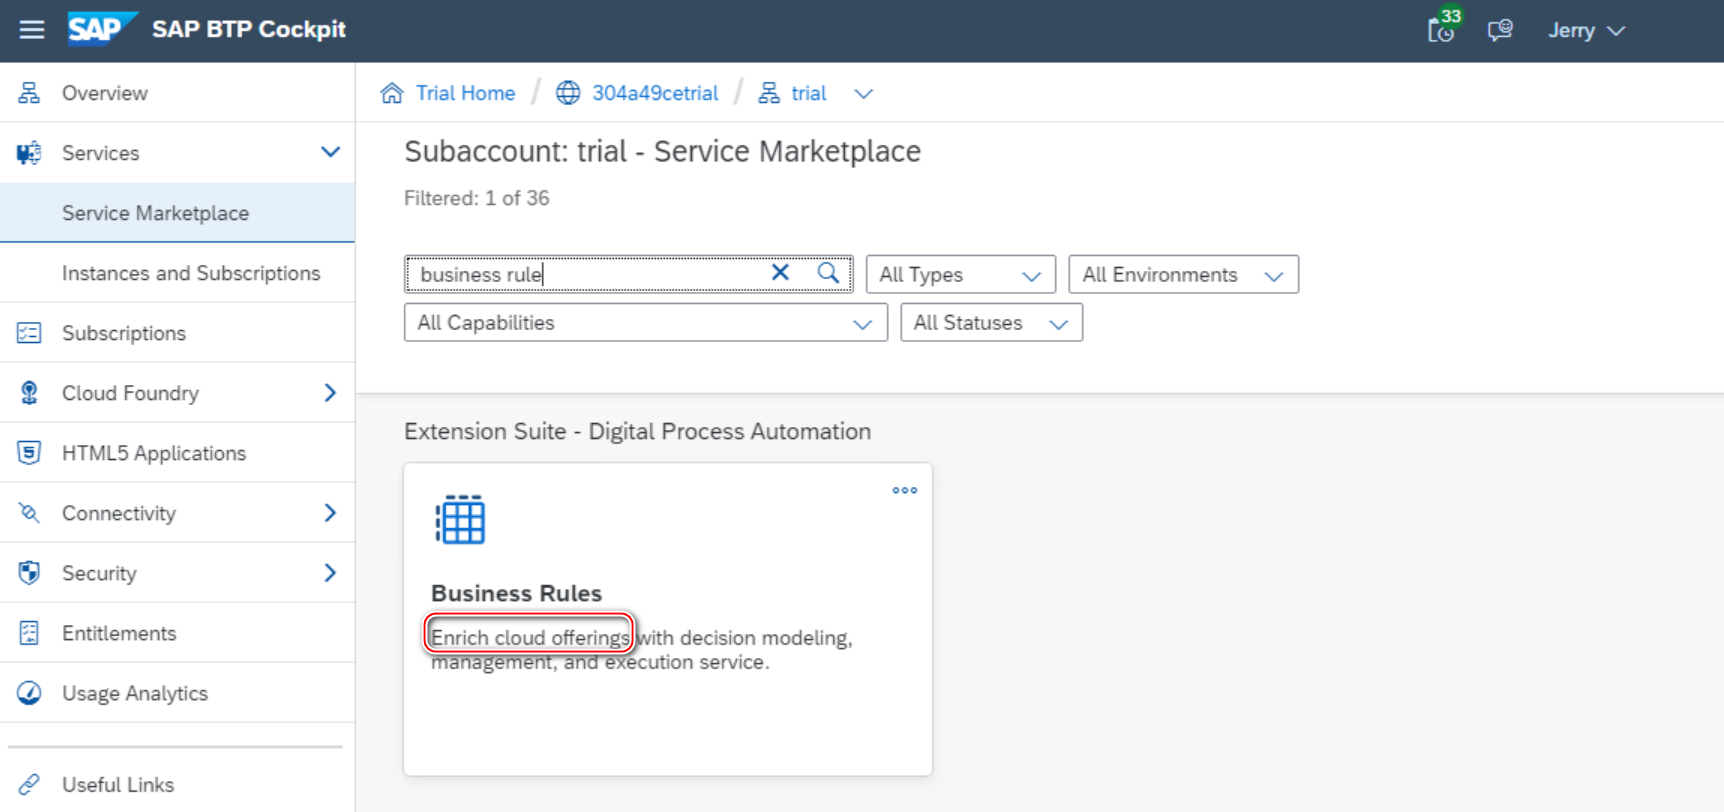Image resolution: width=1724 pixels, height=812 pixels.
Task: Open the 304a49cetrial breadcrumb link
Action: tap(655, 93)
